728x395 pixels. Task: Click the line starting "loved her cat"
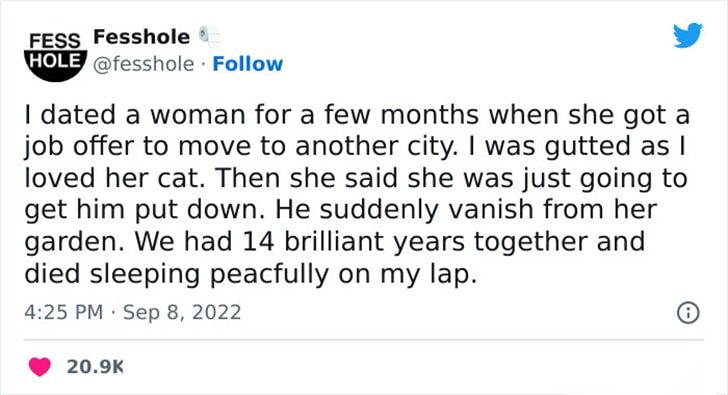(x=356, y=179)
